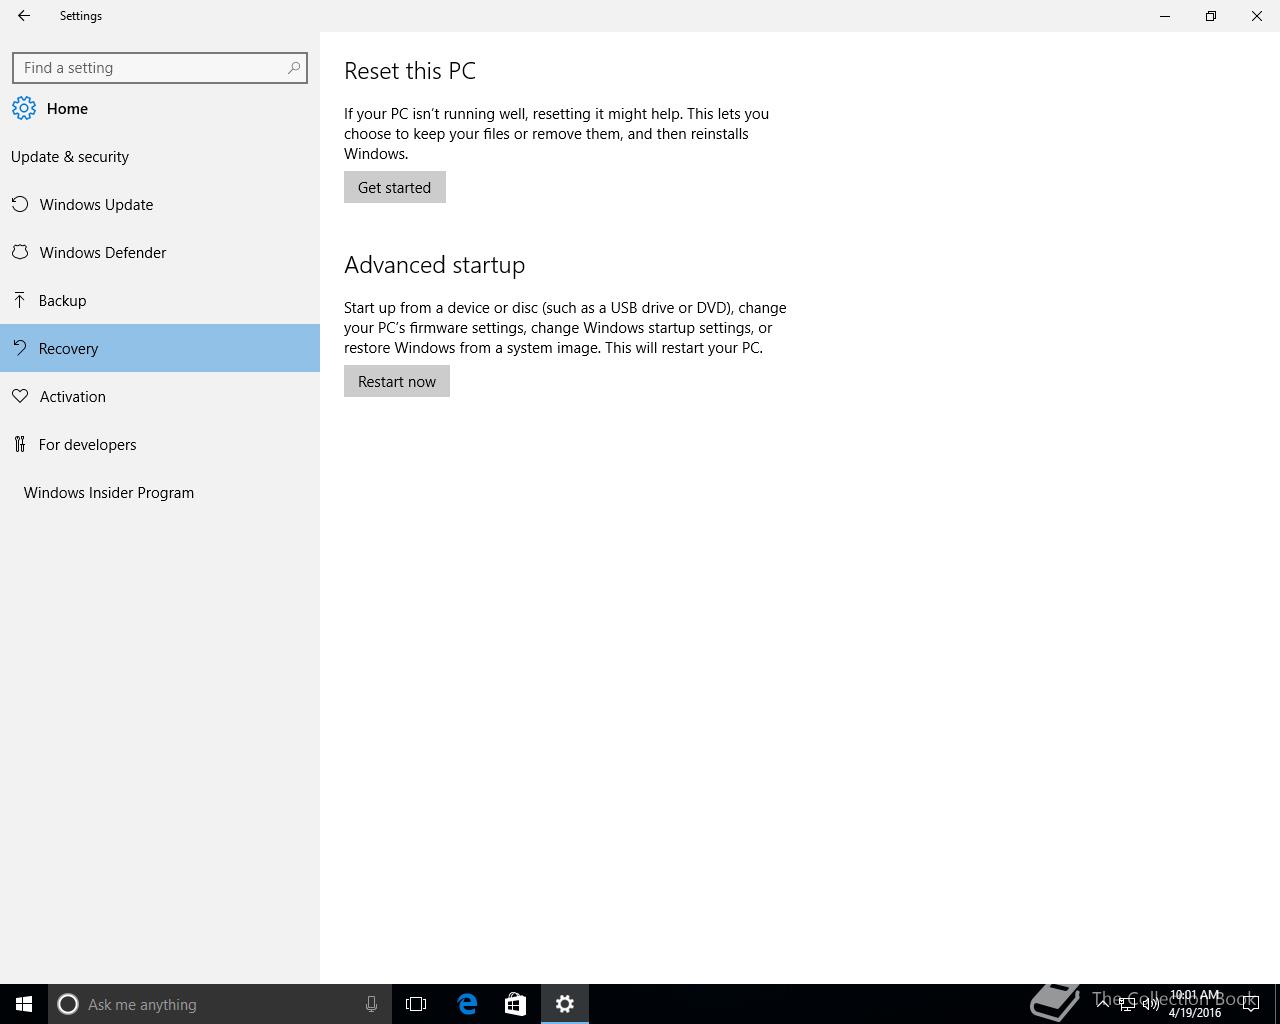
Task: Click Get started under Reset this PC
Action: point(395,187)
